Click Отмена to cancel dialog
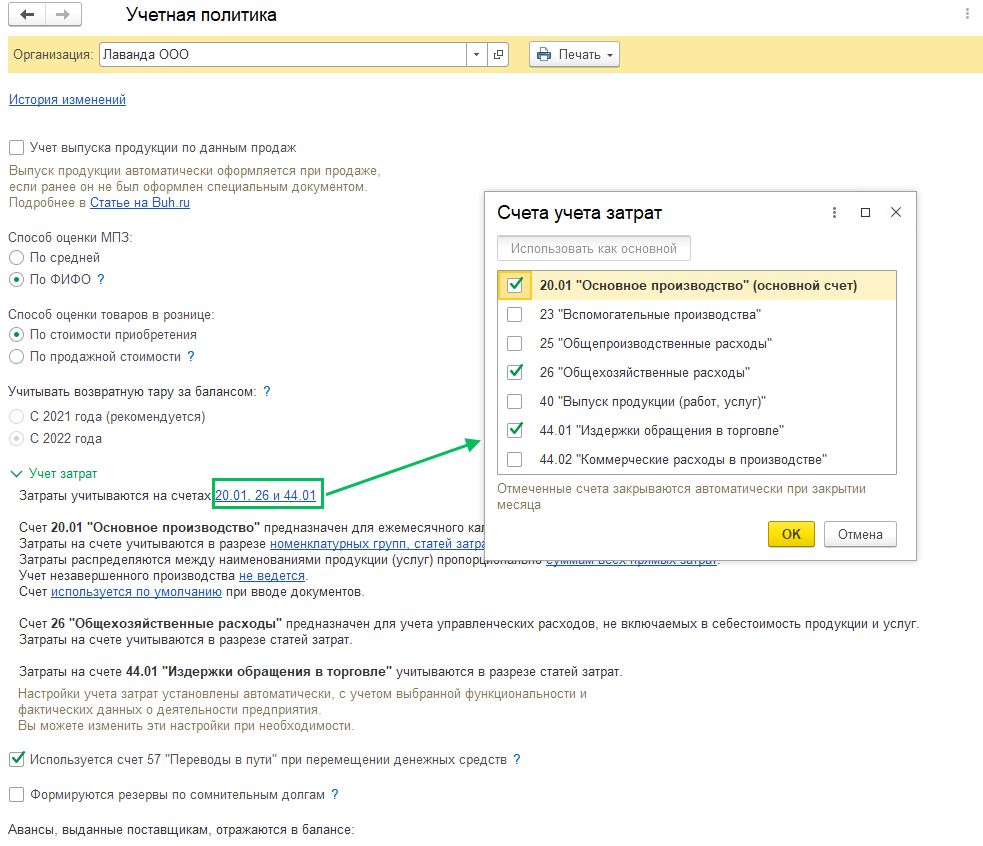Image resolution: width=983 pixels, height=846 pixels. point(860,534)
